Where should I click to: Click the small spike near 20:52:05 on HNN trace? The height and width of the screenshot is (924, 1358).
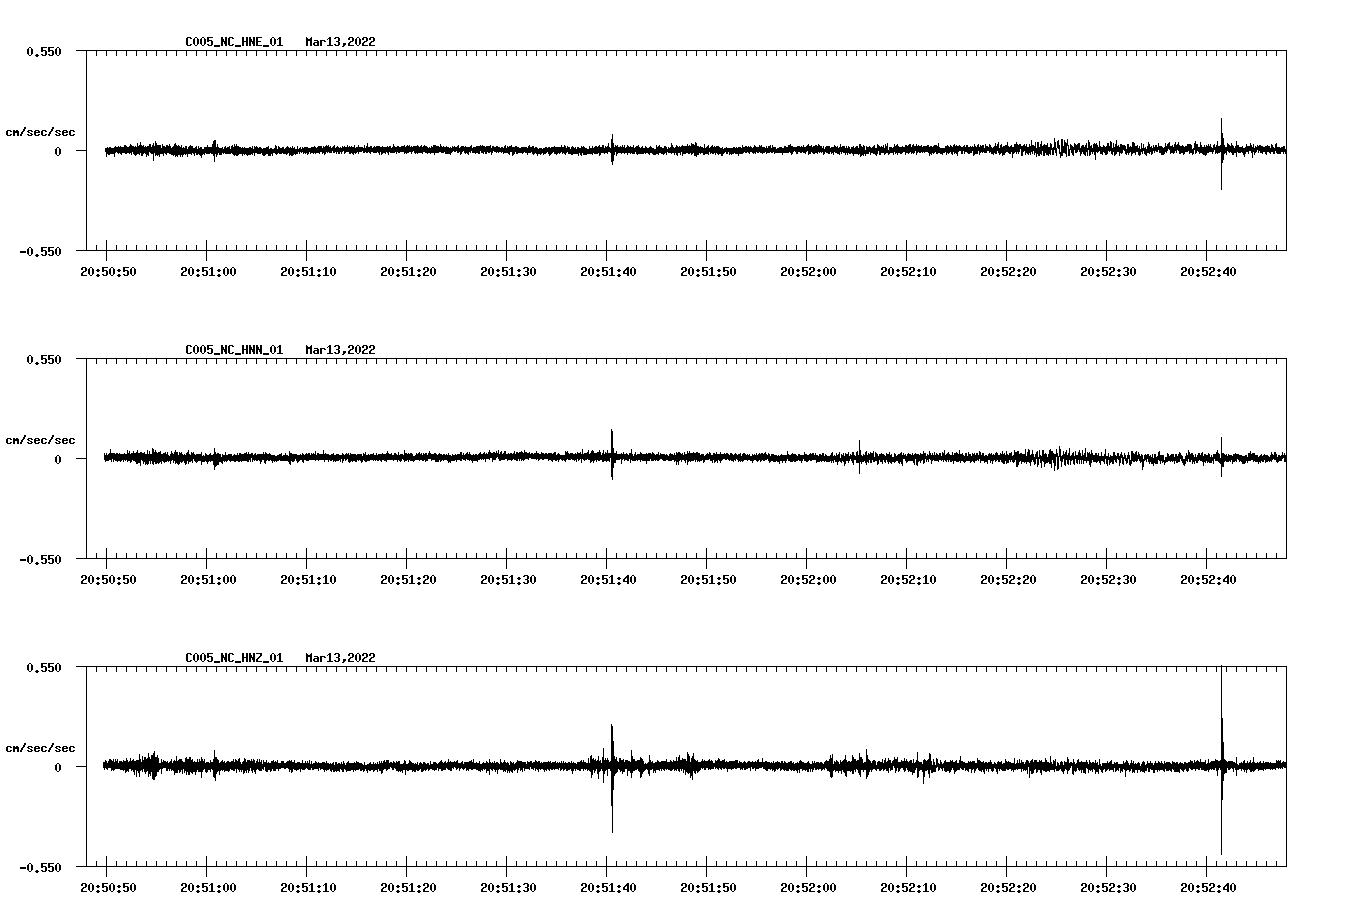click(x=859, y=456)
